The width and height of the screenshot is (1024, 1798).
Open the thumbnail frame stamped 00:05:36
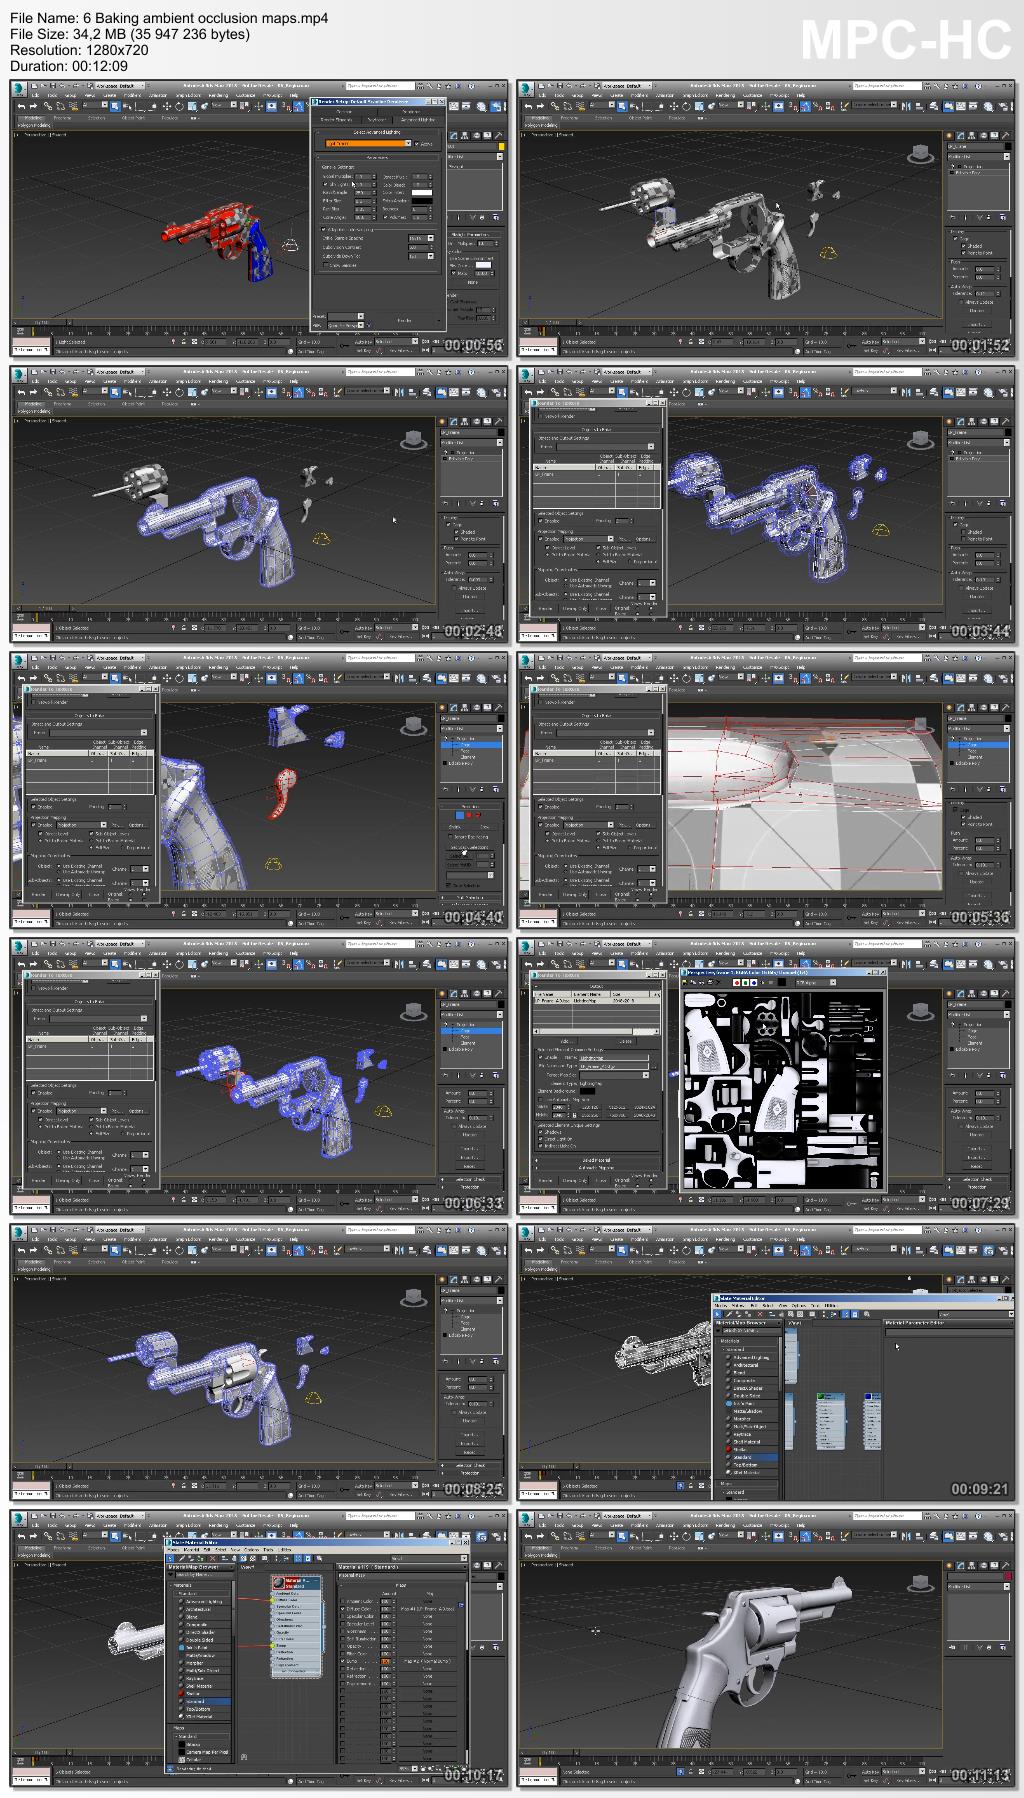[x=766, y=790]
